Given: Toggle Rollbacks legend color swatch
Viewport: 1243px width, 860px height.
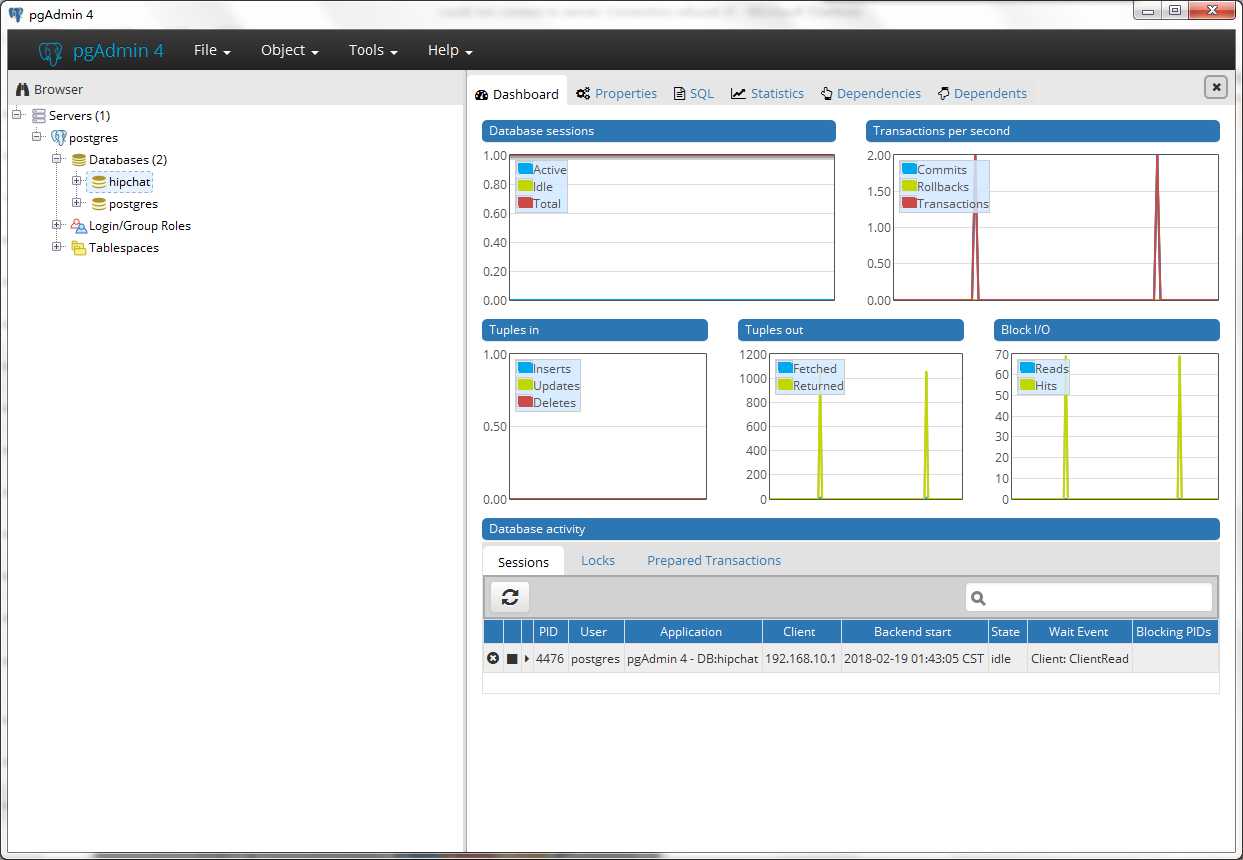Looking at the screenshot, I should (x=909, y=186).
